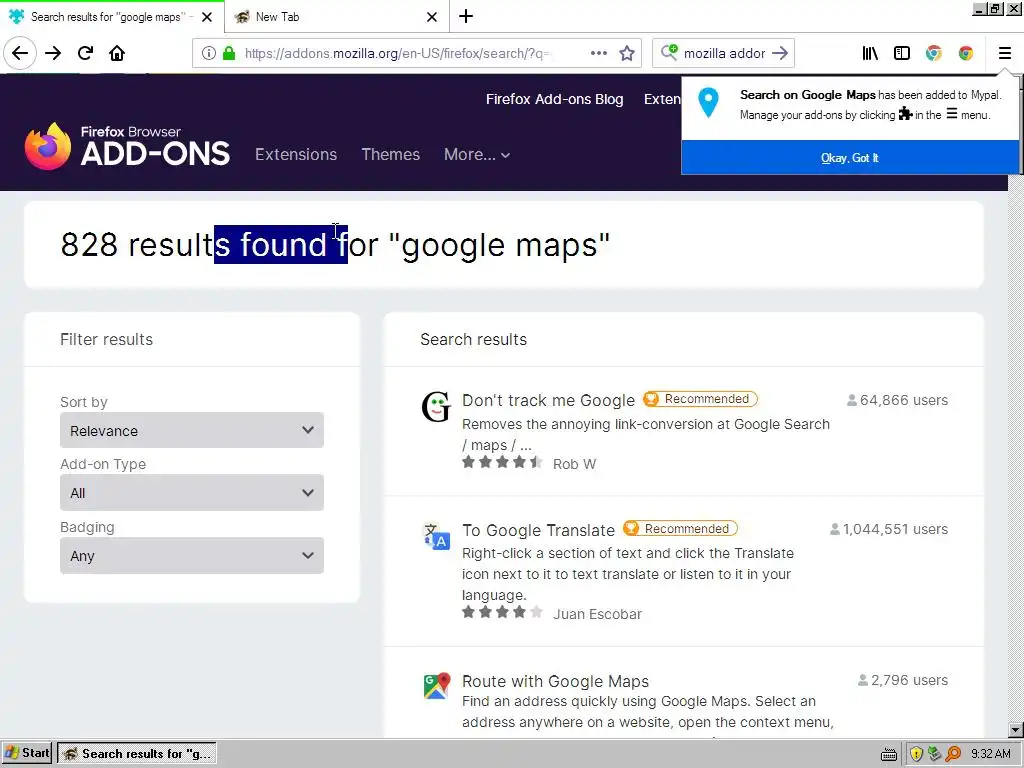This screenshot has height=768, width=1024.
Task: Switch to Search results tab
Action: tap(112, 16)
